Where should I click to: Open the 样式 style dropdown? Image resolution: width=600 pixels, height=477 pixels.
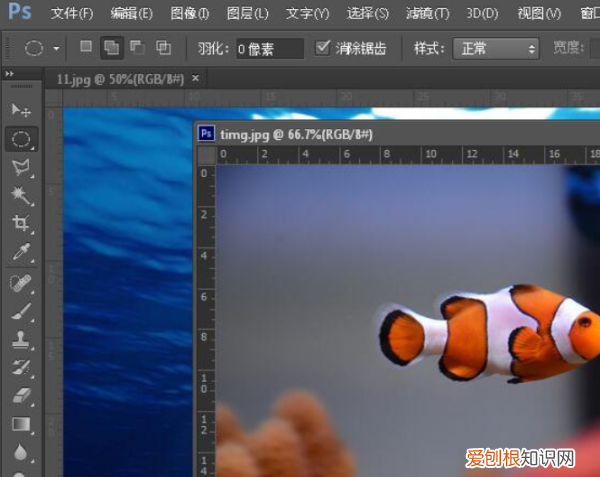pos(496,49)
